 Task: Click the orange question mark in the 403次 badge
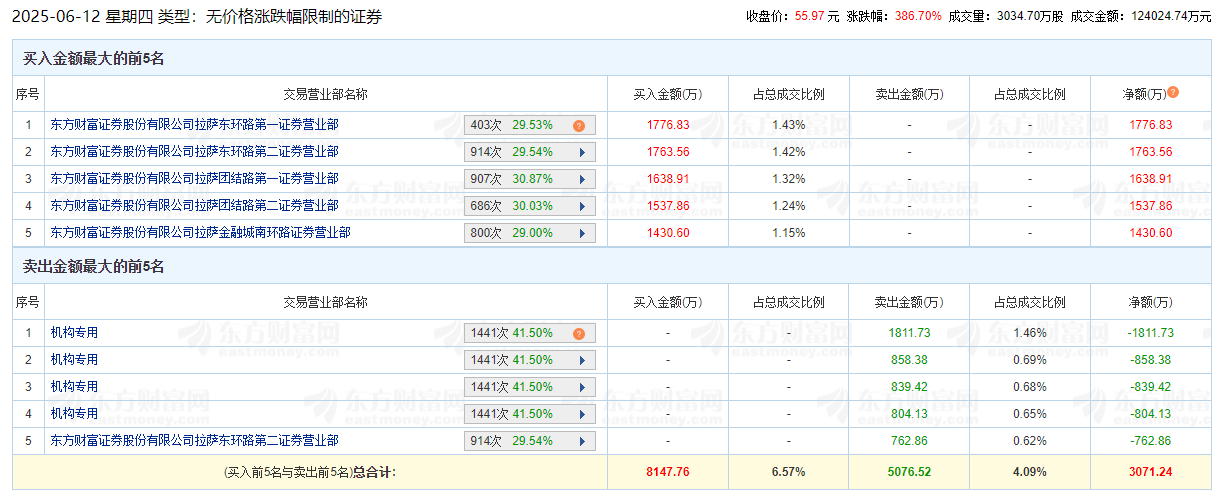click(x=578, y=126)
